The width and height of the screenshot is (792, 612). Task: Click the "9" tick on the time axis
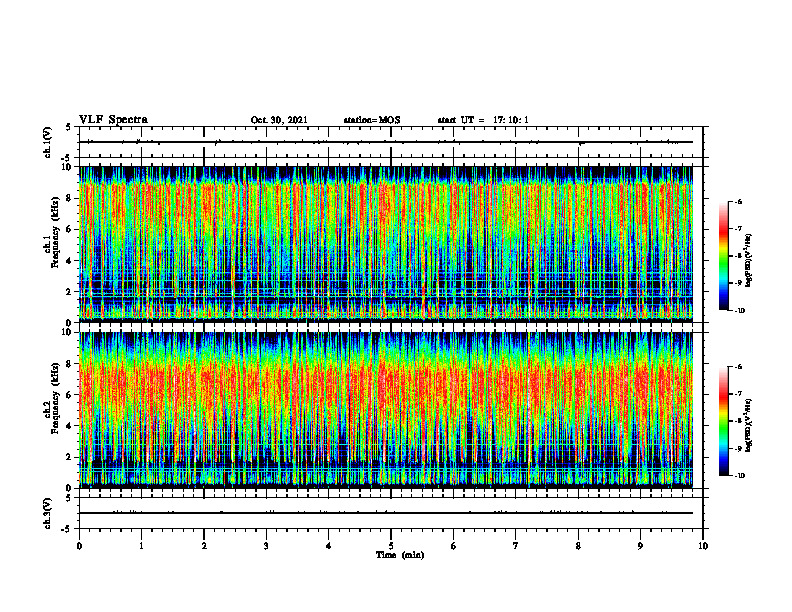640,546
